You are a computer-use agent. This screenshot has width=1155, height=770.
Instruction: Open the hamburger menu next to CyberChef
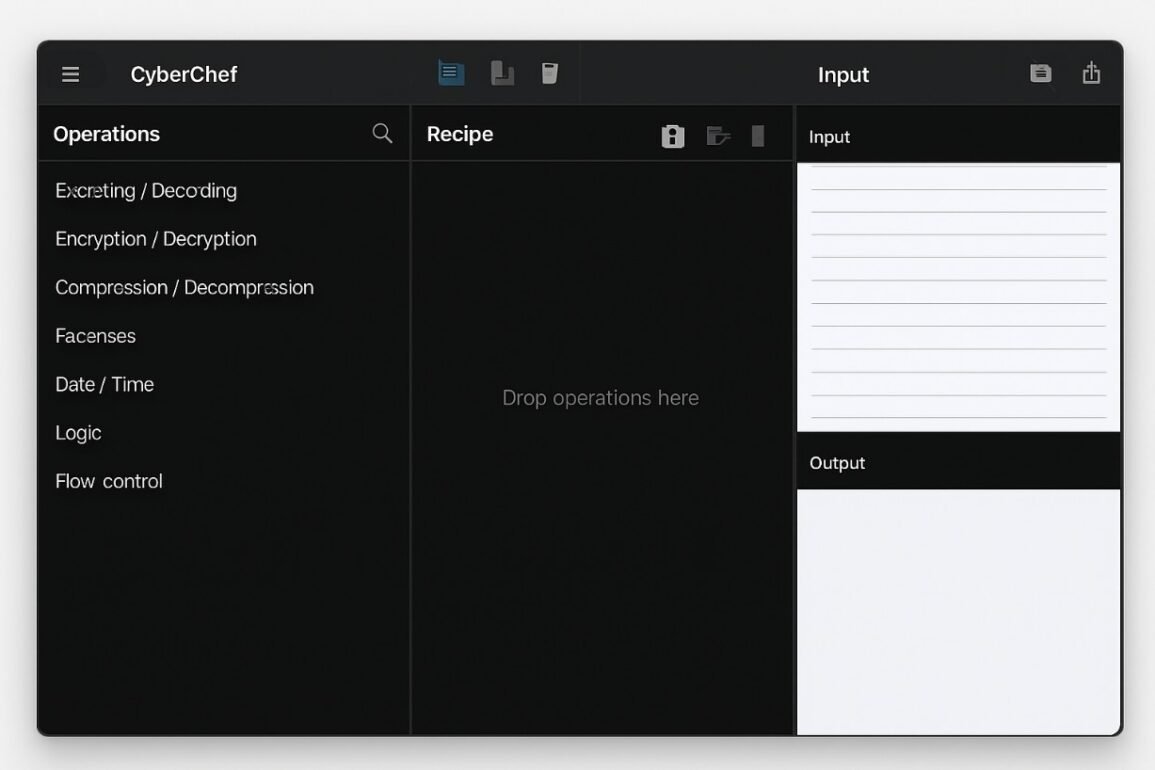tap(70, 73)
